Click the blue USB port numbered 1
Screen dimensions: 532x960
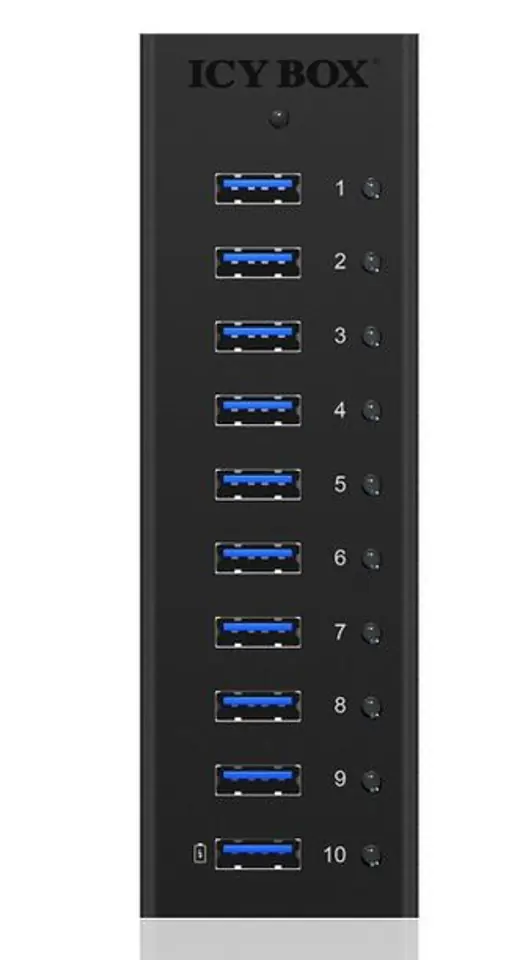pyautogui.click(x=258, y=189)
